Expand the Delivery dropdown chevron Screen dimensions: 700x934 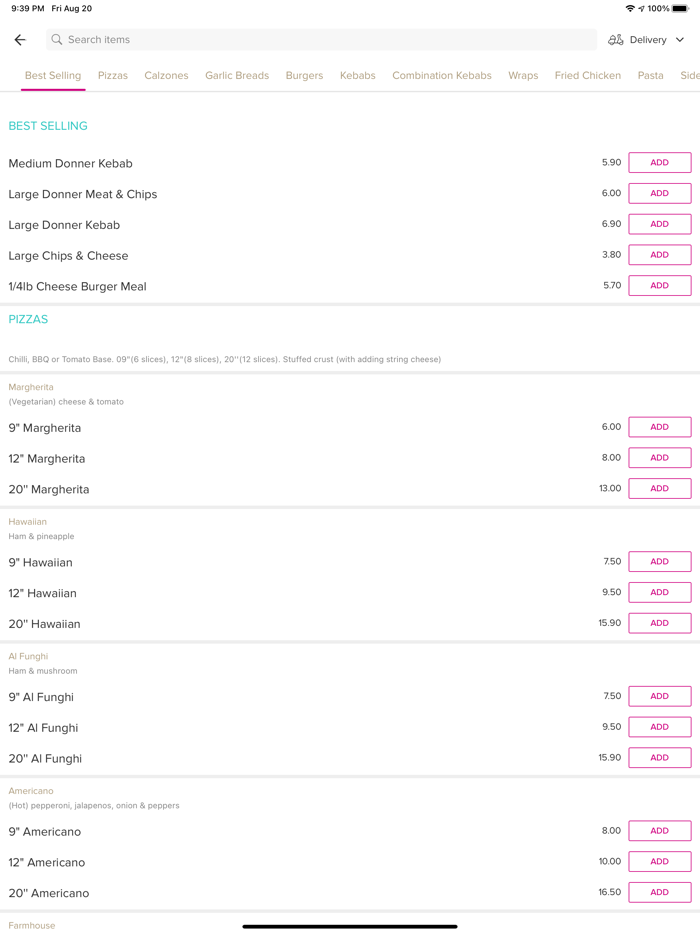[680, 40]
